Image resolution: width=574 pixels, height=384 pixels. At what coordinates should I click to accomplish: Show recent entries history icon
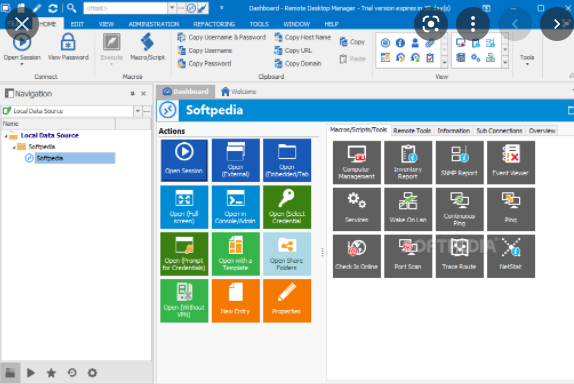[72, 373]
